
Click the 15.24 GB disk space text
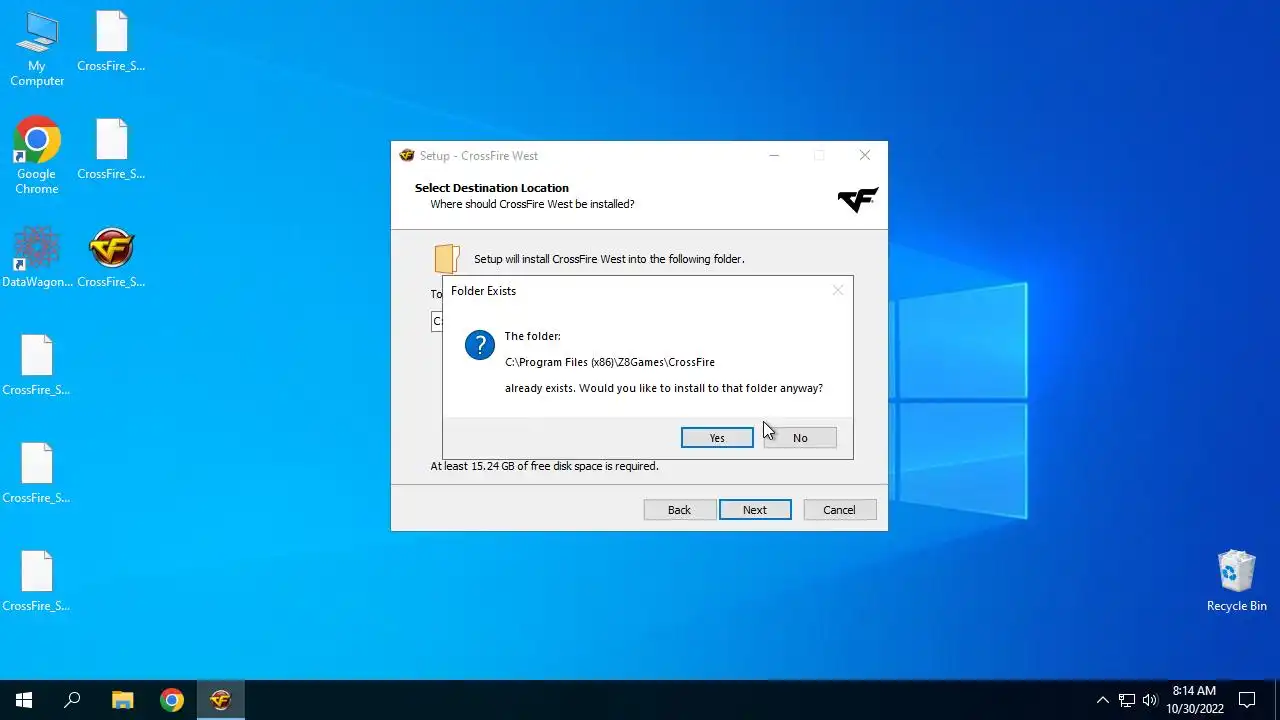(x=544, y=466)
